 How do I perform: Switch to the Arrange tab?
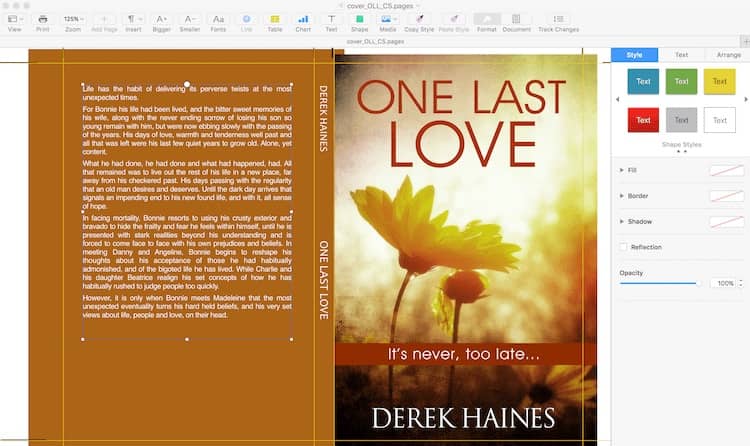[728, 55]
